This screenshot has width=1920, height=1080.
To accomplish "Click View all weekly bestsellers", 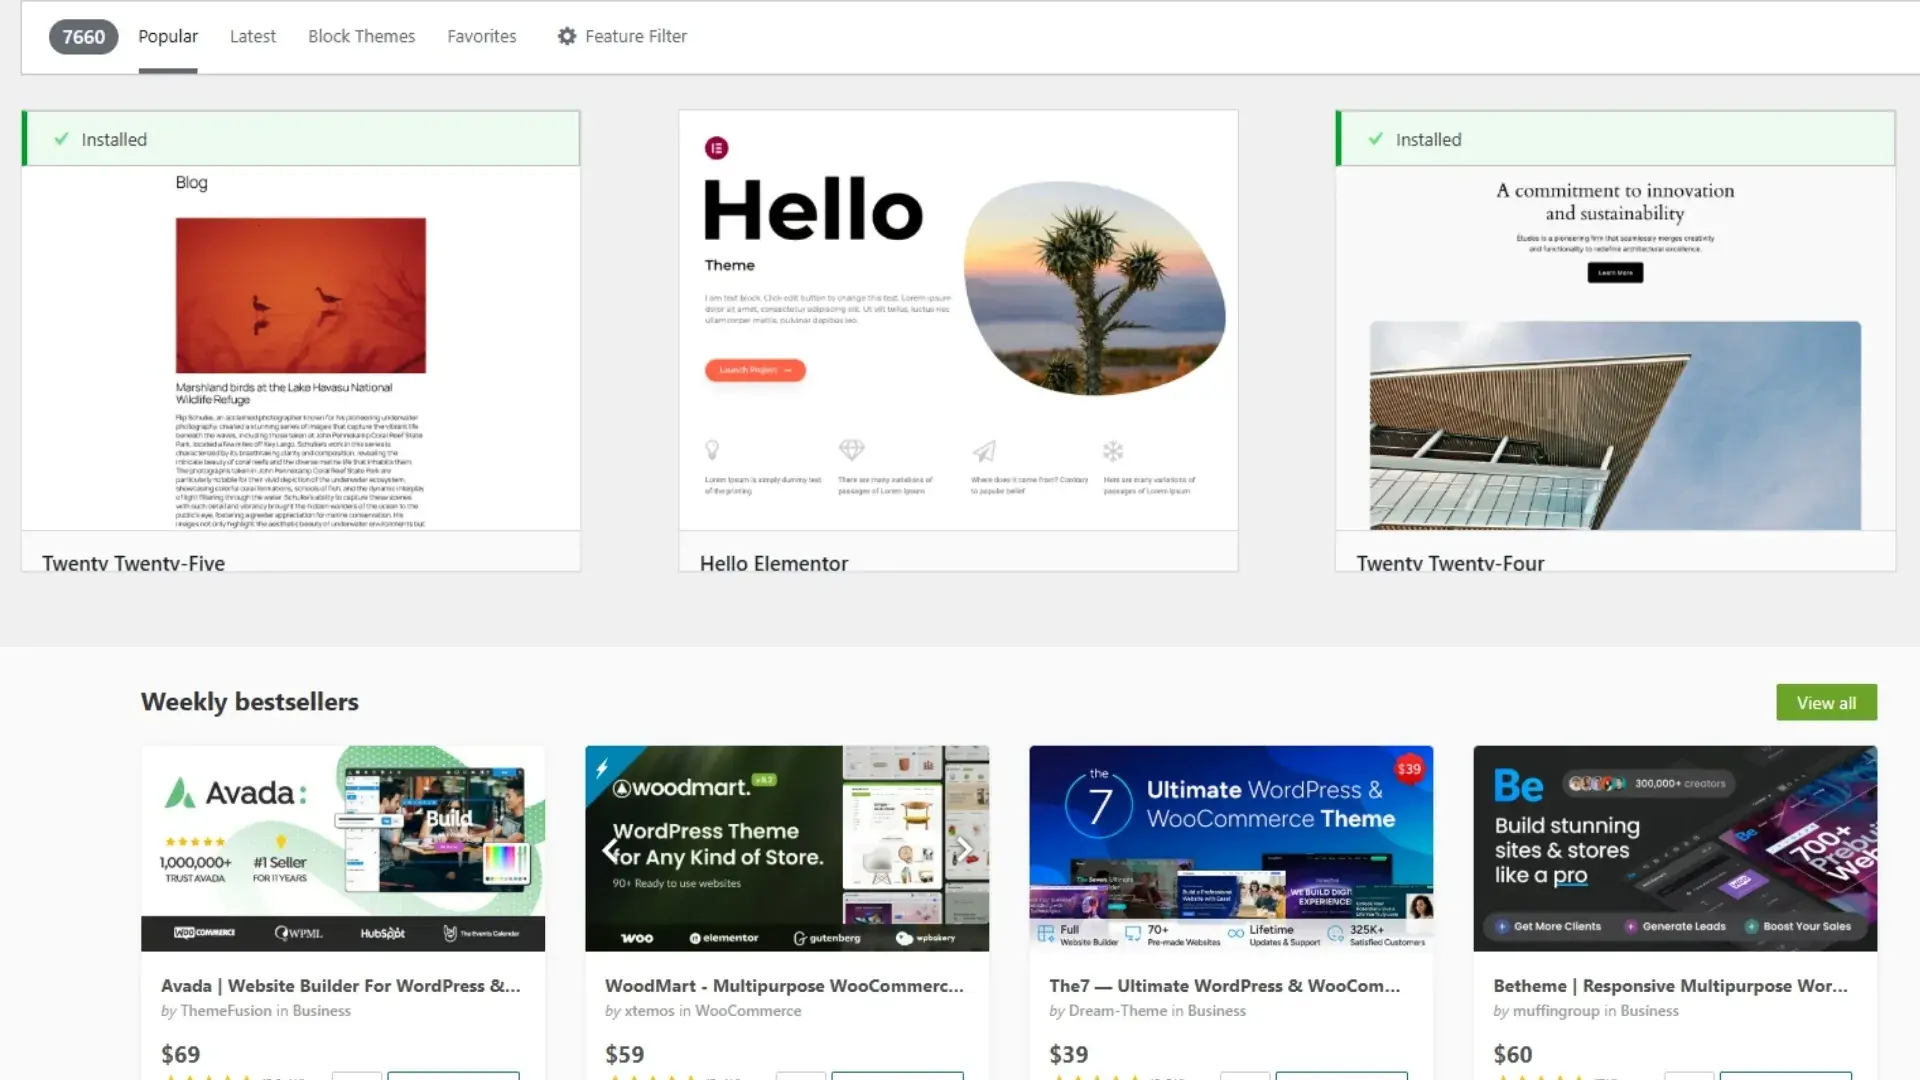I will [x=1826, y=702].
